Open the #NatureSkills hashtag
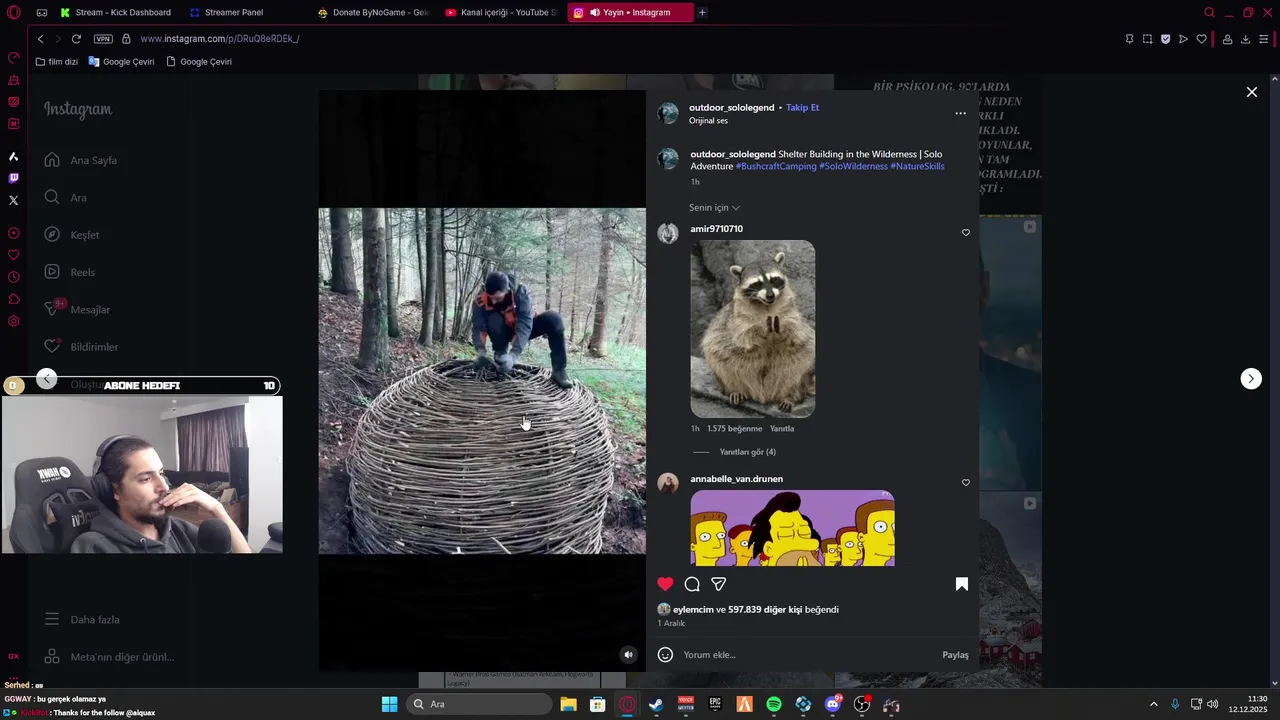 point(917,166)
